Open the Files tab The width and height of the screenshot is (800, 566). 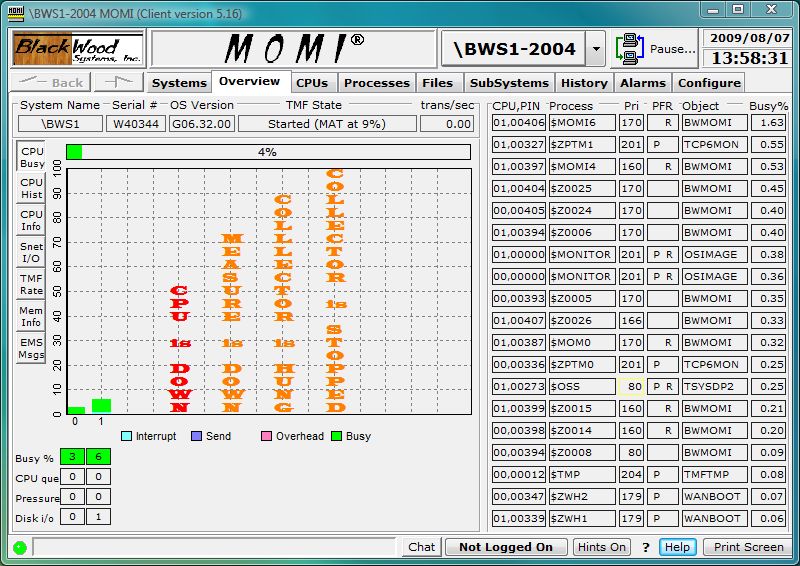(x=438, y=83)
